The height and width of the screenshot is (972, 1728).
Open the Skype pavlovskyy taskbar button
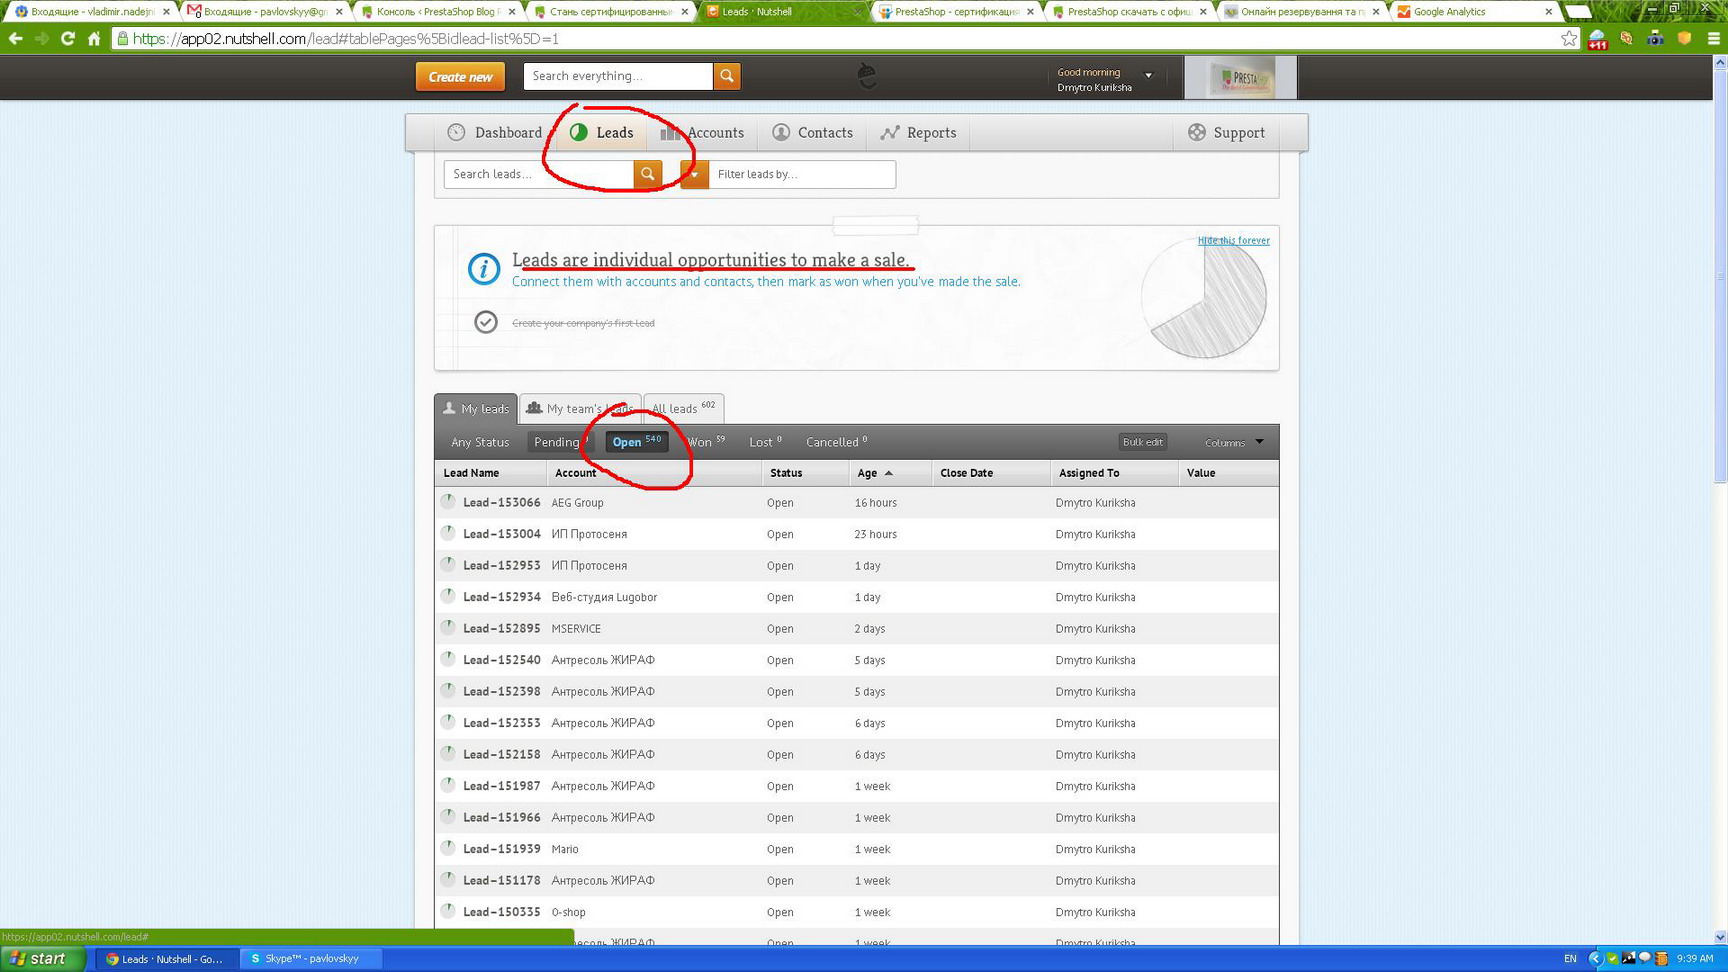pyautogui.click(x=312, y=958)
